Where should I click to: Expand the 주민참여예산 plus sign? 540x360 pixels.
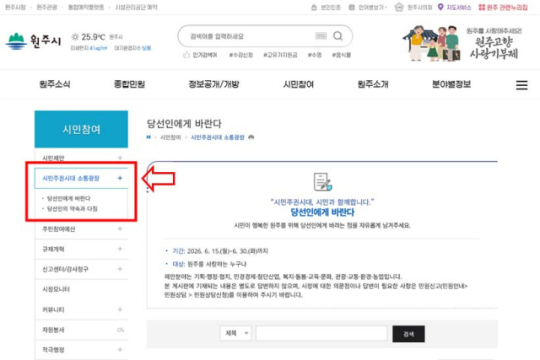120,228
